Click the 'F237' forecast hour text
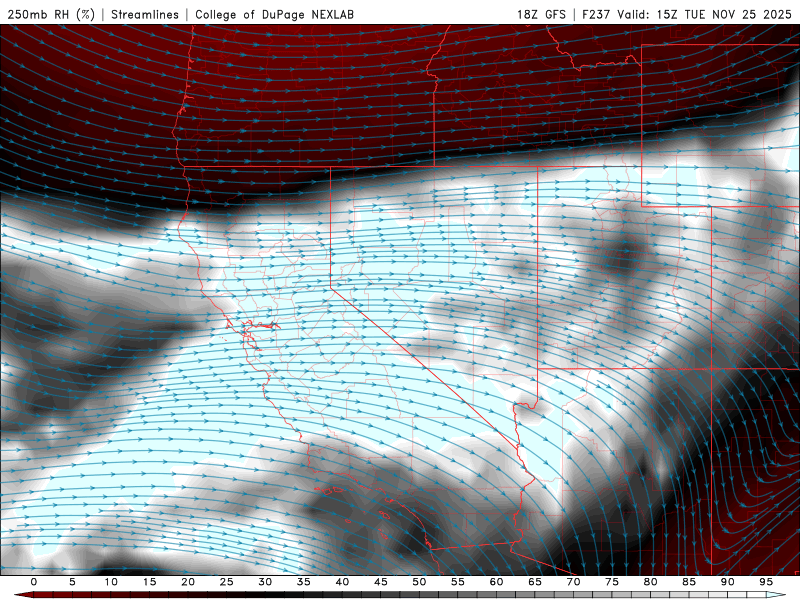This screenshot has width=800, height=600. [x=596, y=14]
